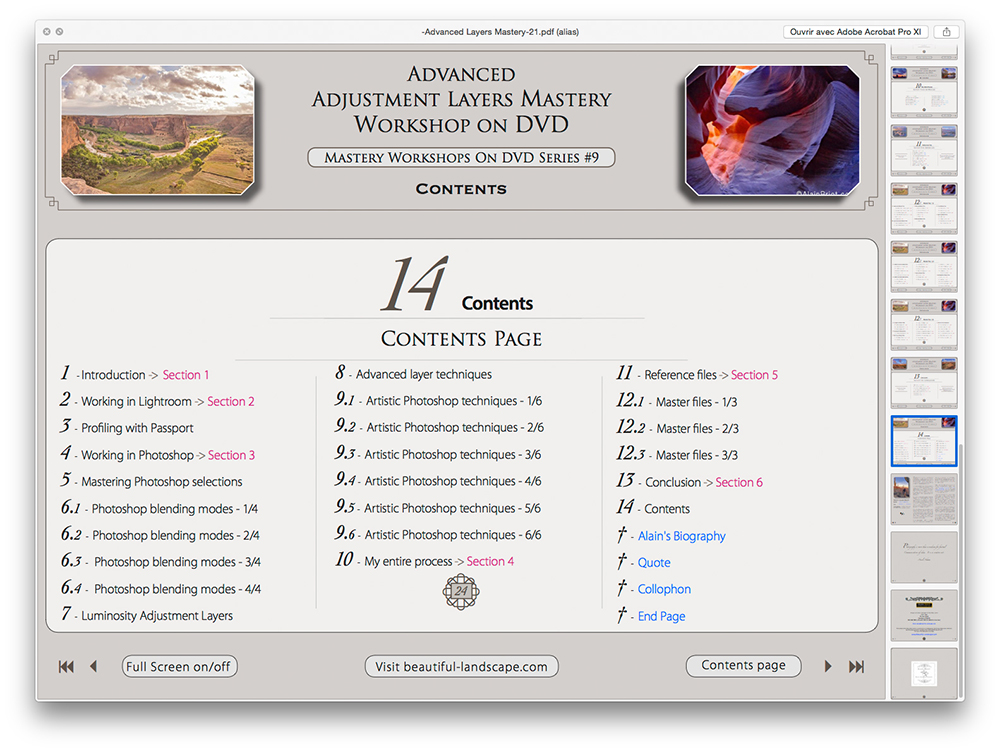Click dagger icon beside Alain's Biography
Screen dimensions: 1000x752
pos(622,535)
